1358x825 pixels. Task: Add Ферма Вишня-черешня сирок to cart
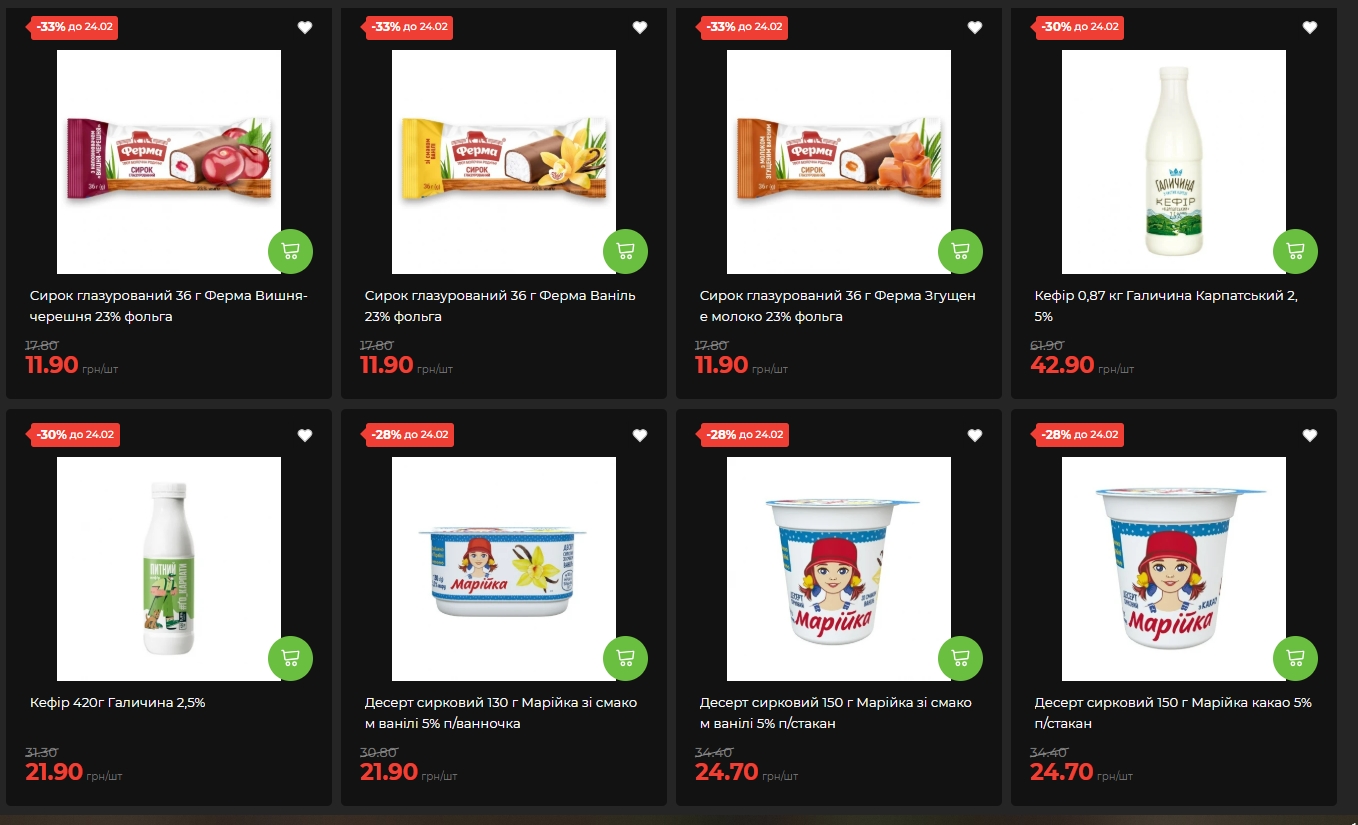coord(290,251)
